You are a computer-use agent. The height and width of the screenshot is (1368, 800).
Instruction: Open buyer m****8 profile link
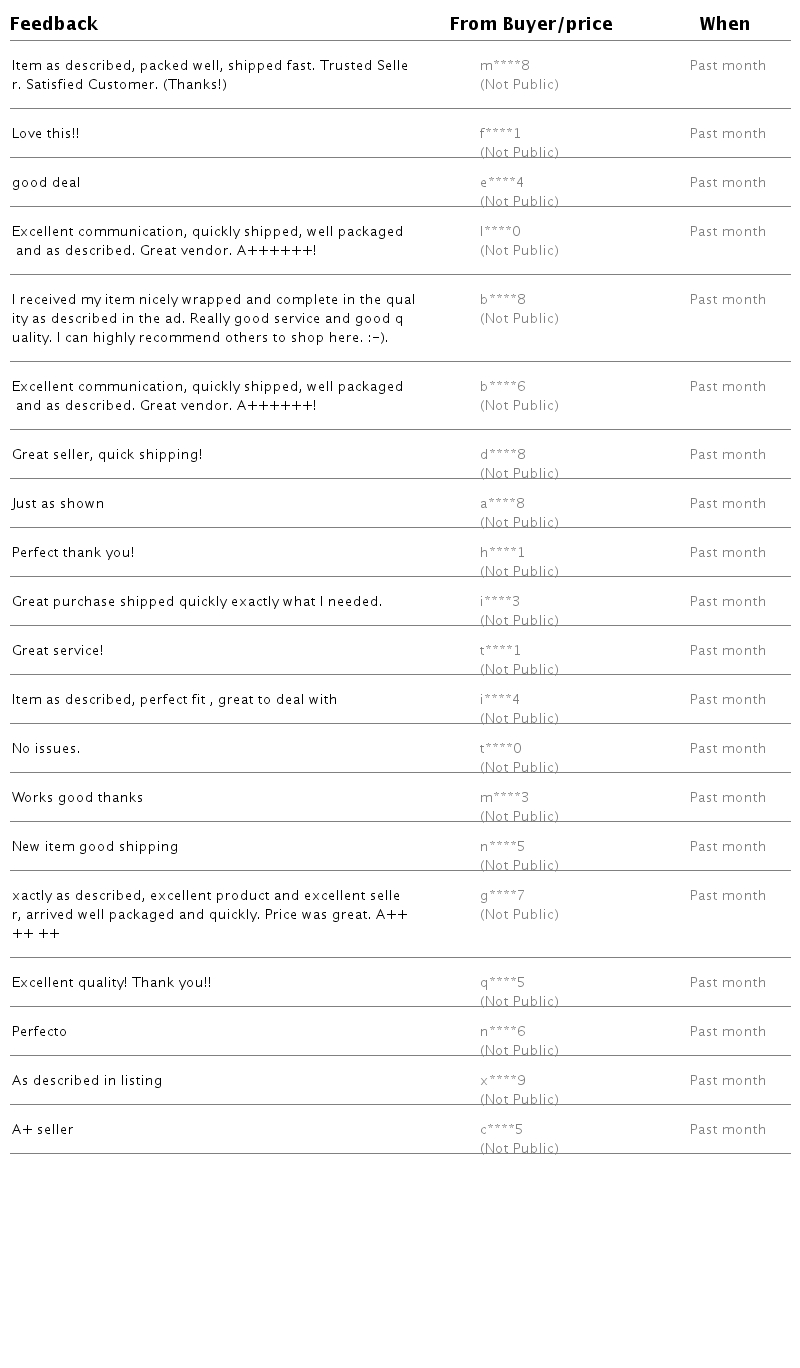coord(504,66)
